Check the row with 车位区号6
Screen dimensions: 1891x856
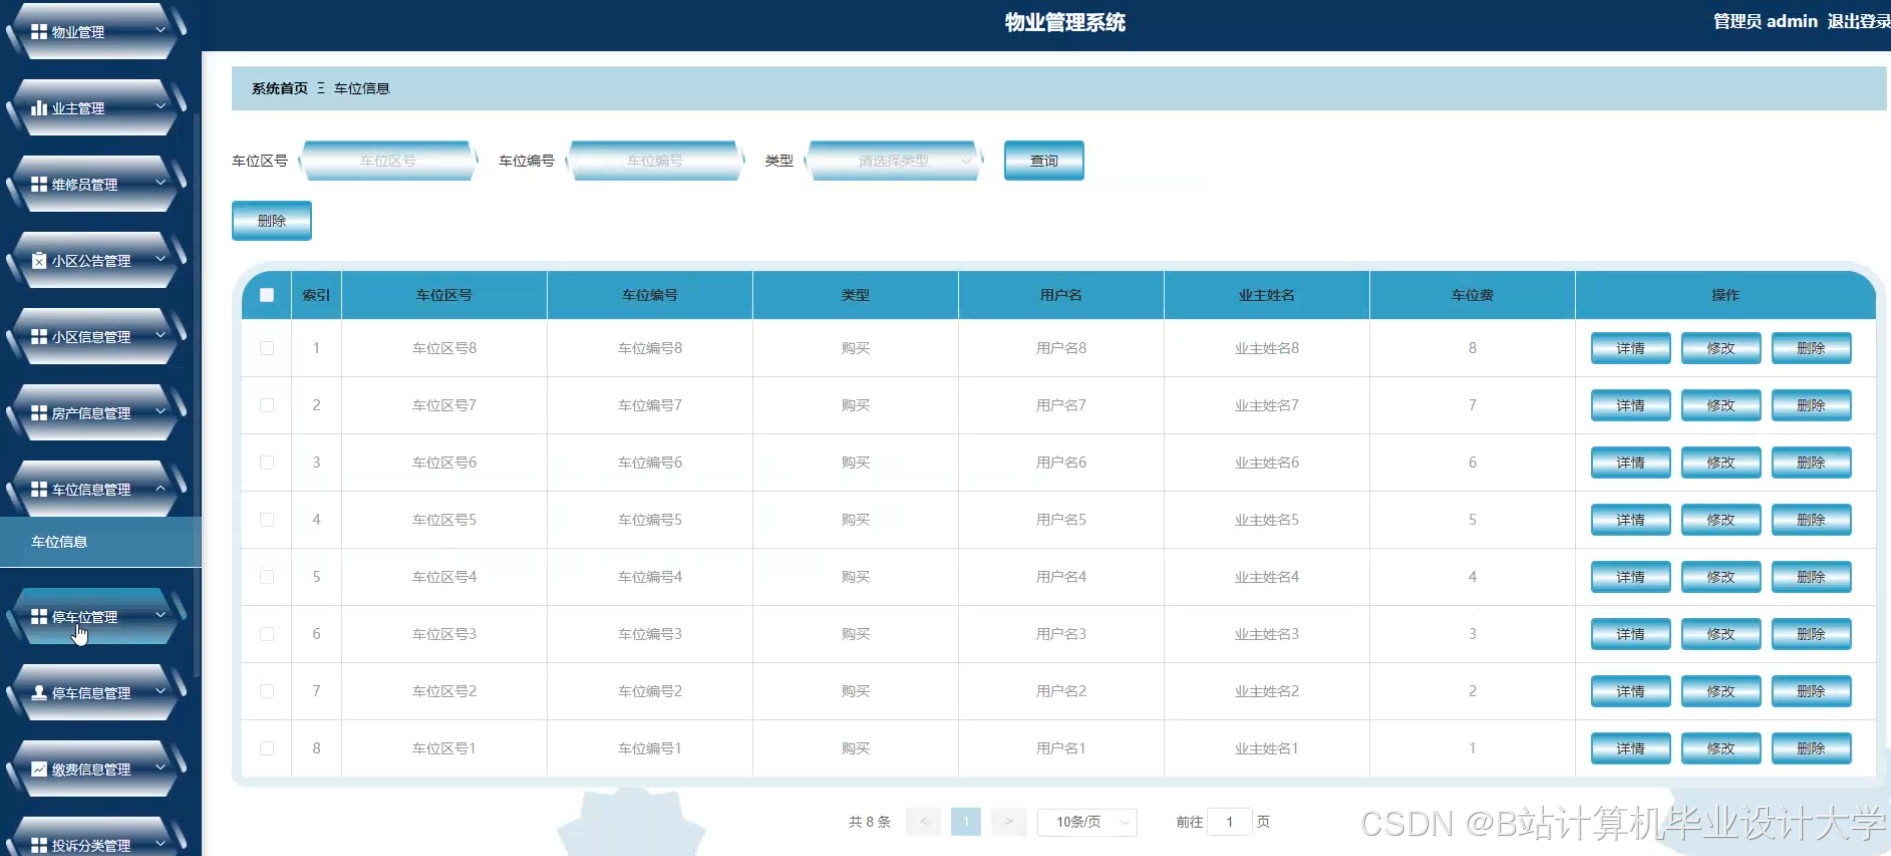click(x=267, y=462)
